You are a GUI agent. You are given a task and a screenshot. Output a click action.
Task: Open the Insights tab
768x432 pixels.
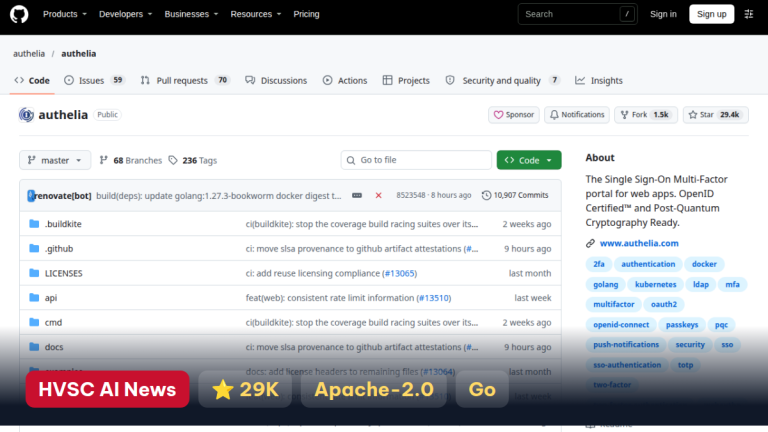click(x=599, y=80)
